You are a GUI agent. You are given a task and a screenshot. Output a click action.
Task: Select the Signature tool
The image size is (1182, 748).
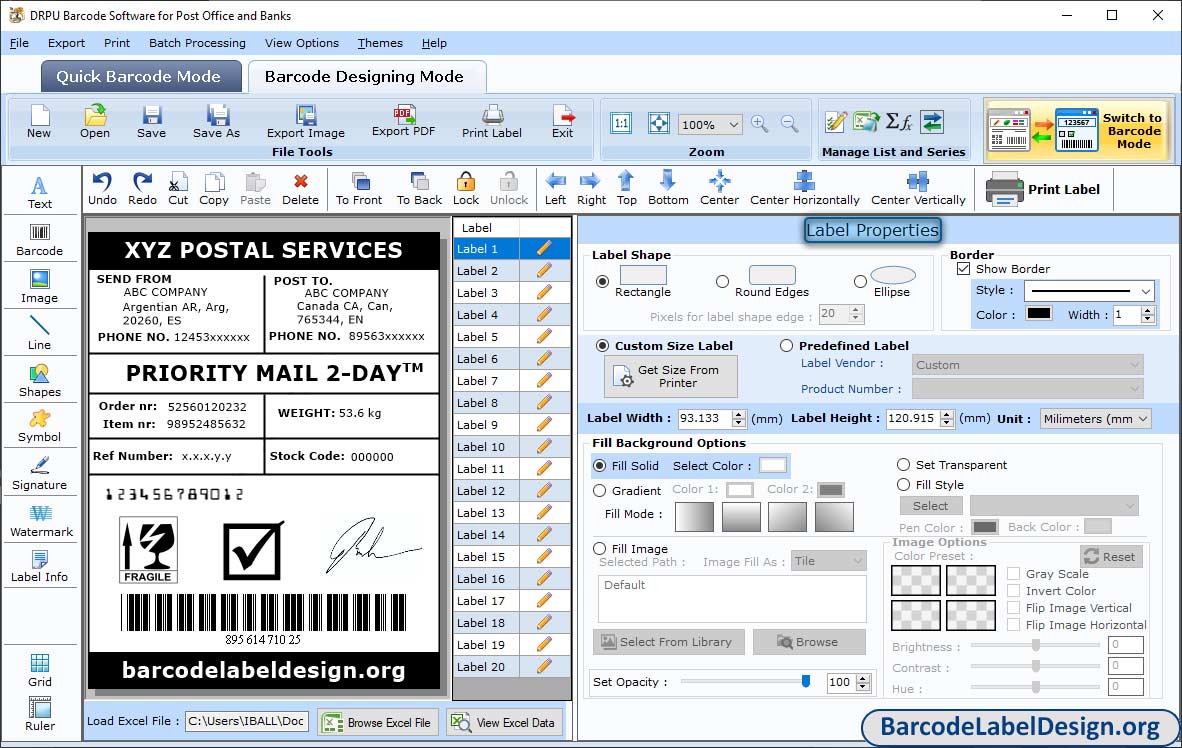tap(40, 474)
